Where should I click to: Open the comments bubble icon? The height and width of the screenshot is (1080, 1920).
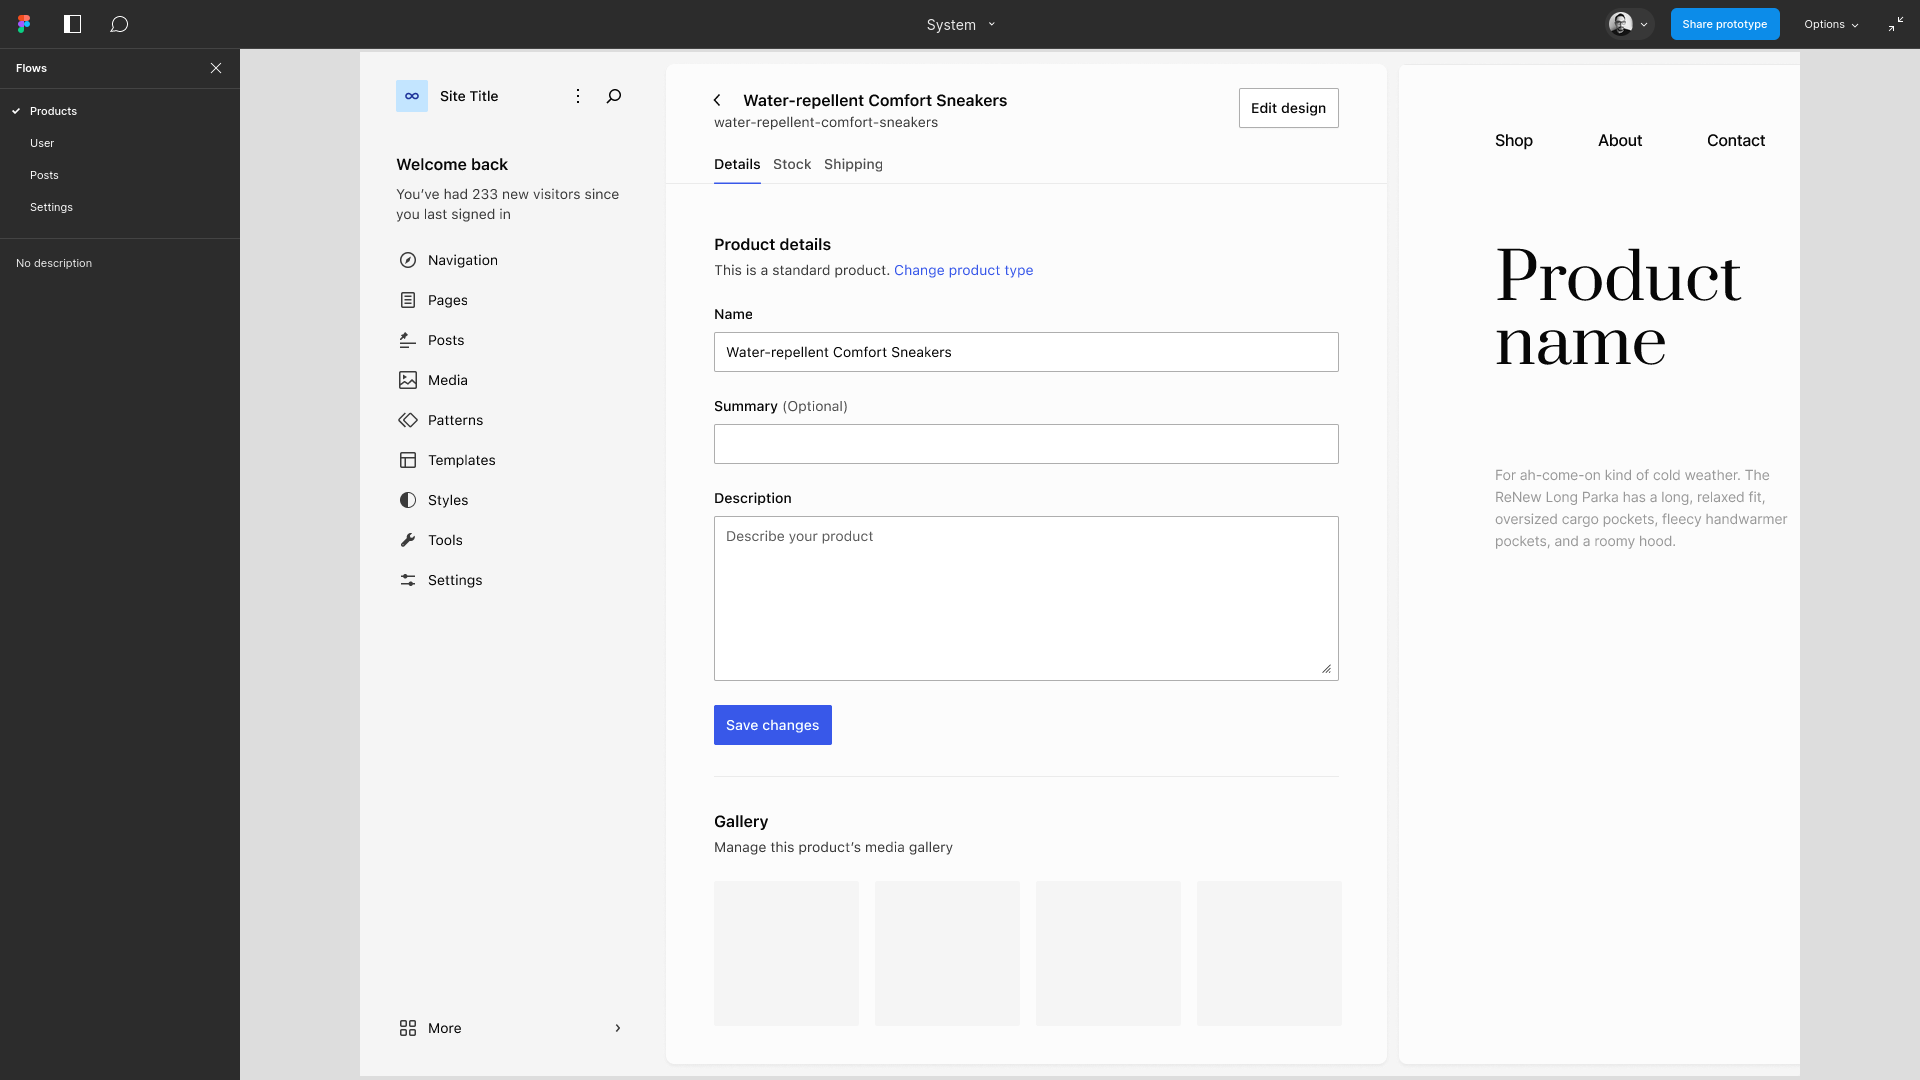coord(119,24)
